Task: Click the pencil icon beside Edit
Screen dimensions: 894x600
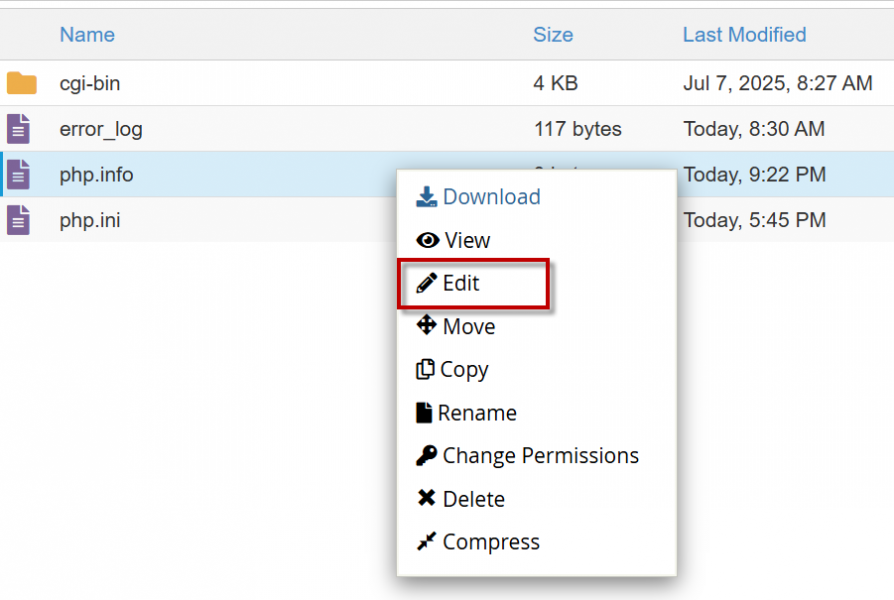Action: [427, 284]
